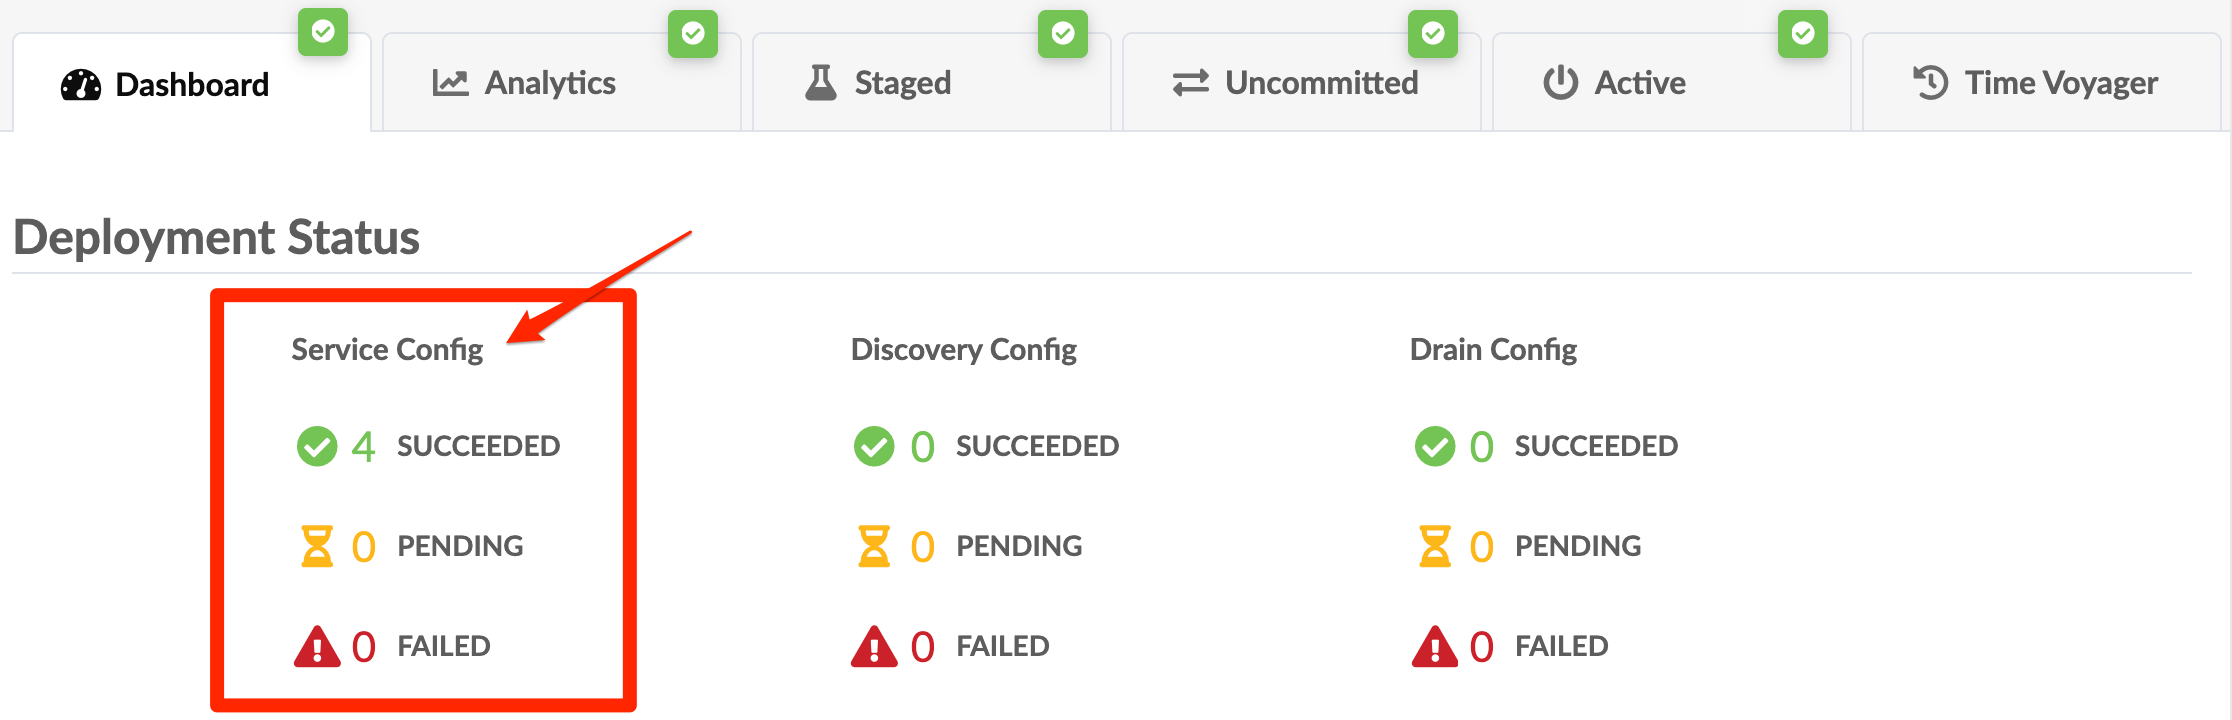2232x720 pixels.
Task: Click Service Config pending hourglass icon
Action: 317,546
